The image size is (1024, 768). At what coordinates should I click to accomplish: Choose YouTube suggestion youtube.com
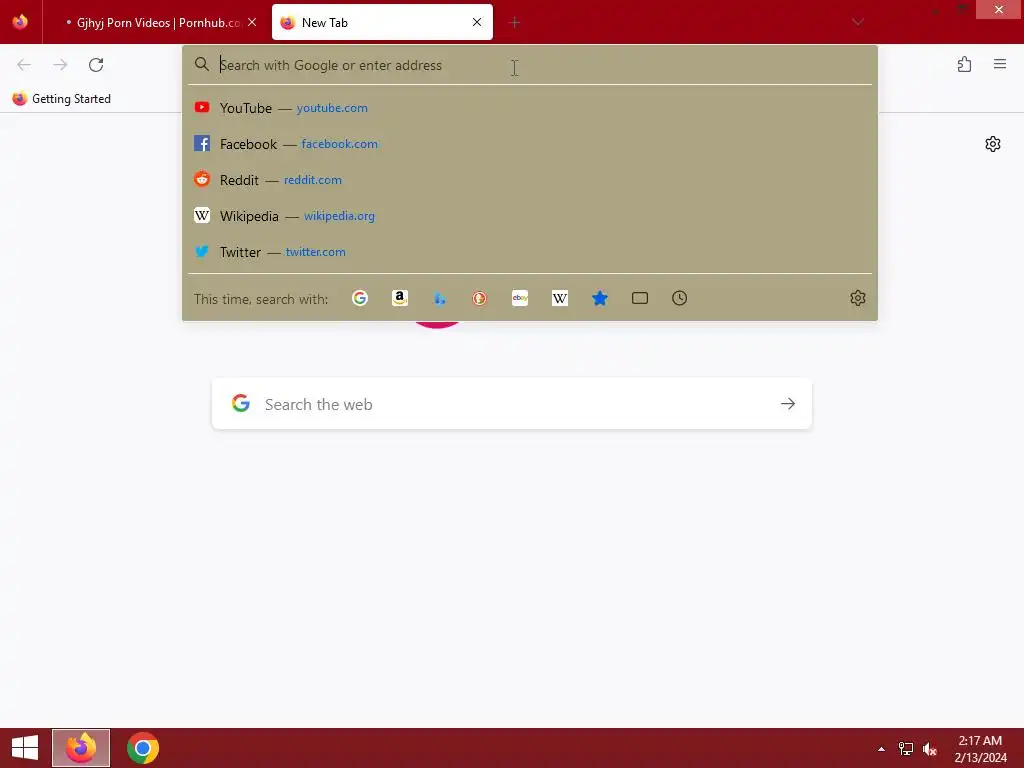click(530, 108)
